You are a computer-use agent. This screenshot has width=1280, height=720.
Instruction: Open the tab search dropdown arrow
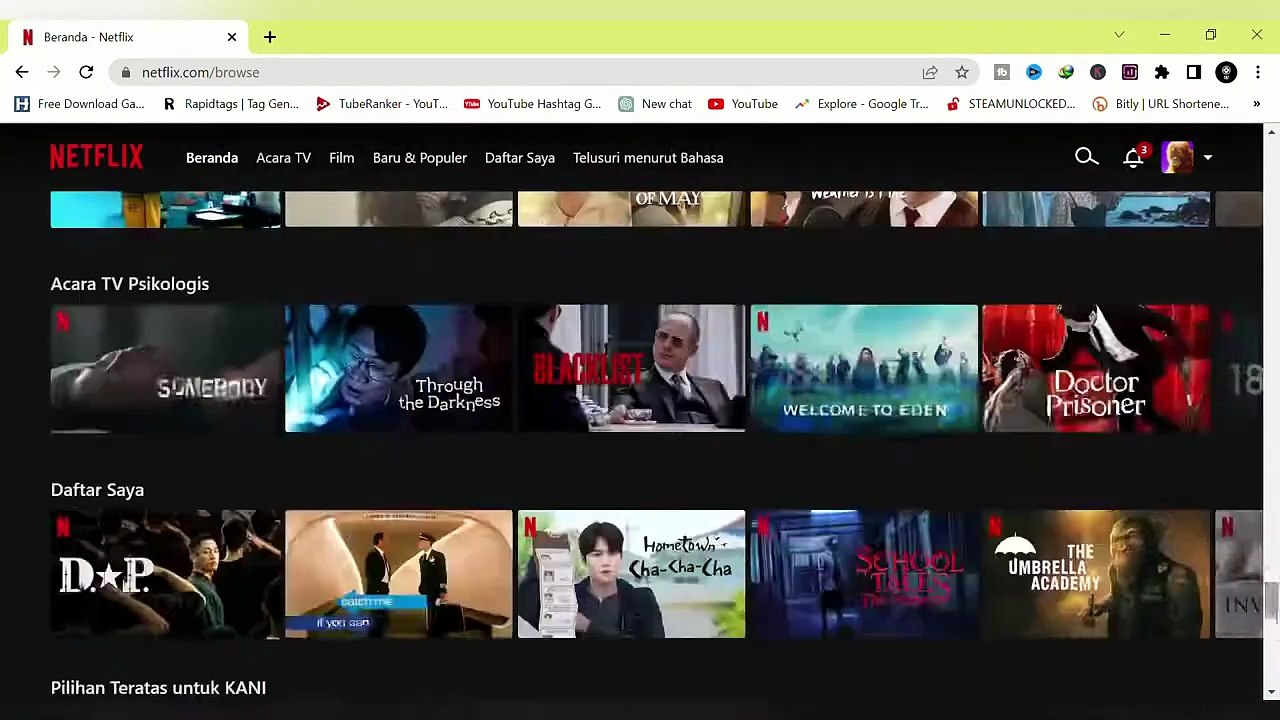click(1119, 36)
